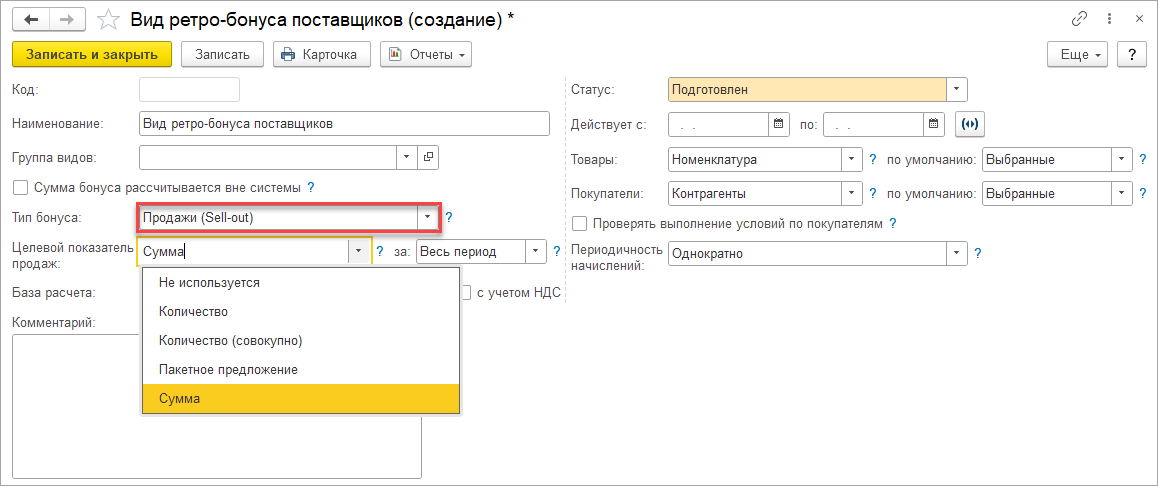Screen dimensions: 1158x486
Task: Click the Наименование text field
Action: tap(344, 124)
